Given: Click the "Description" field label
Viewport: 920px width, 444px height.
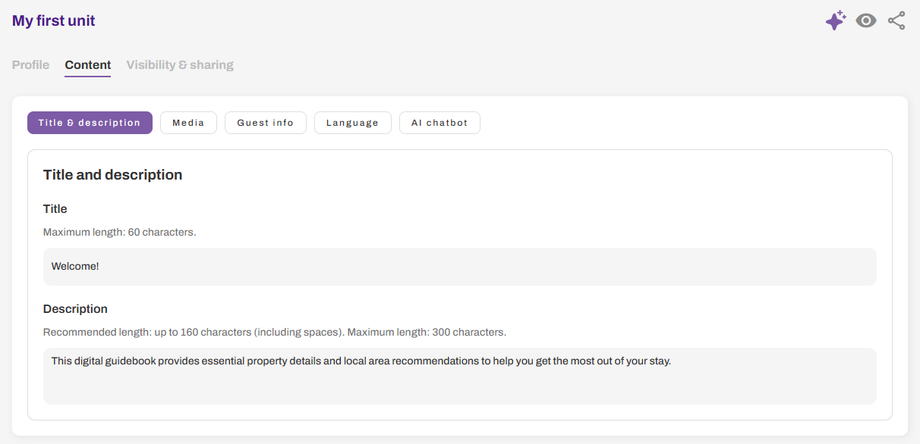Looking at the screenshot, I should pos(75,309).
